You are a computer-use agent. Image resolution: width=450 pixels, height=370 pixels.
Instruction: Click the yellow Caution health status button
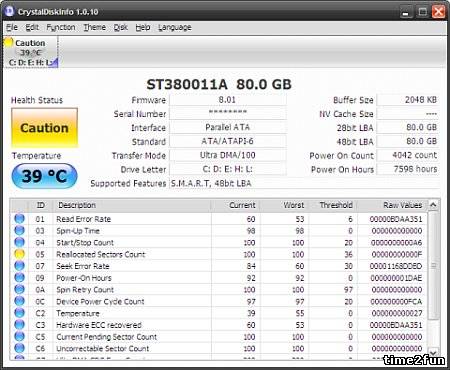click(x=44, y=128)
